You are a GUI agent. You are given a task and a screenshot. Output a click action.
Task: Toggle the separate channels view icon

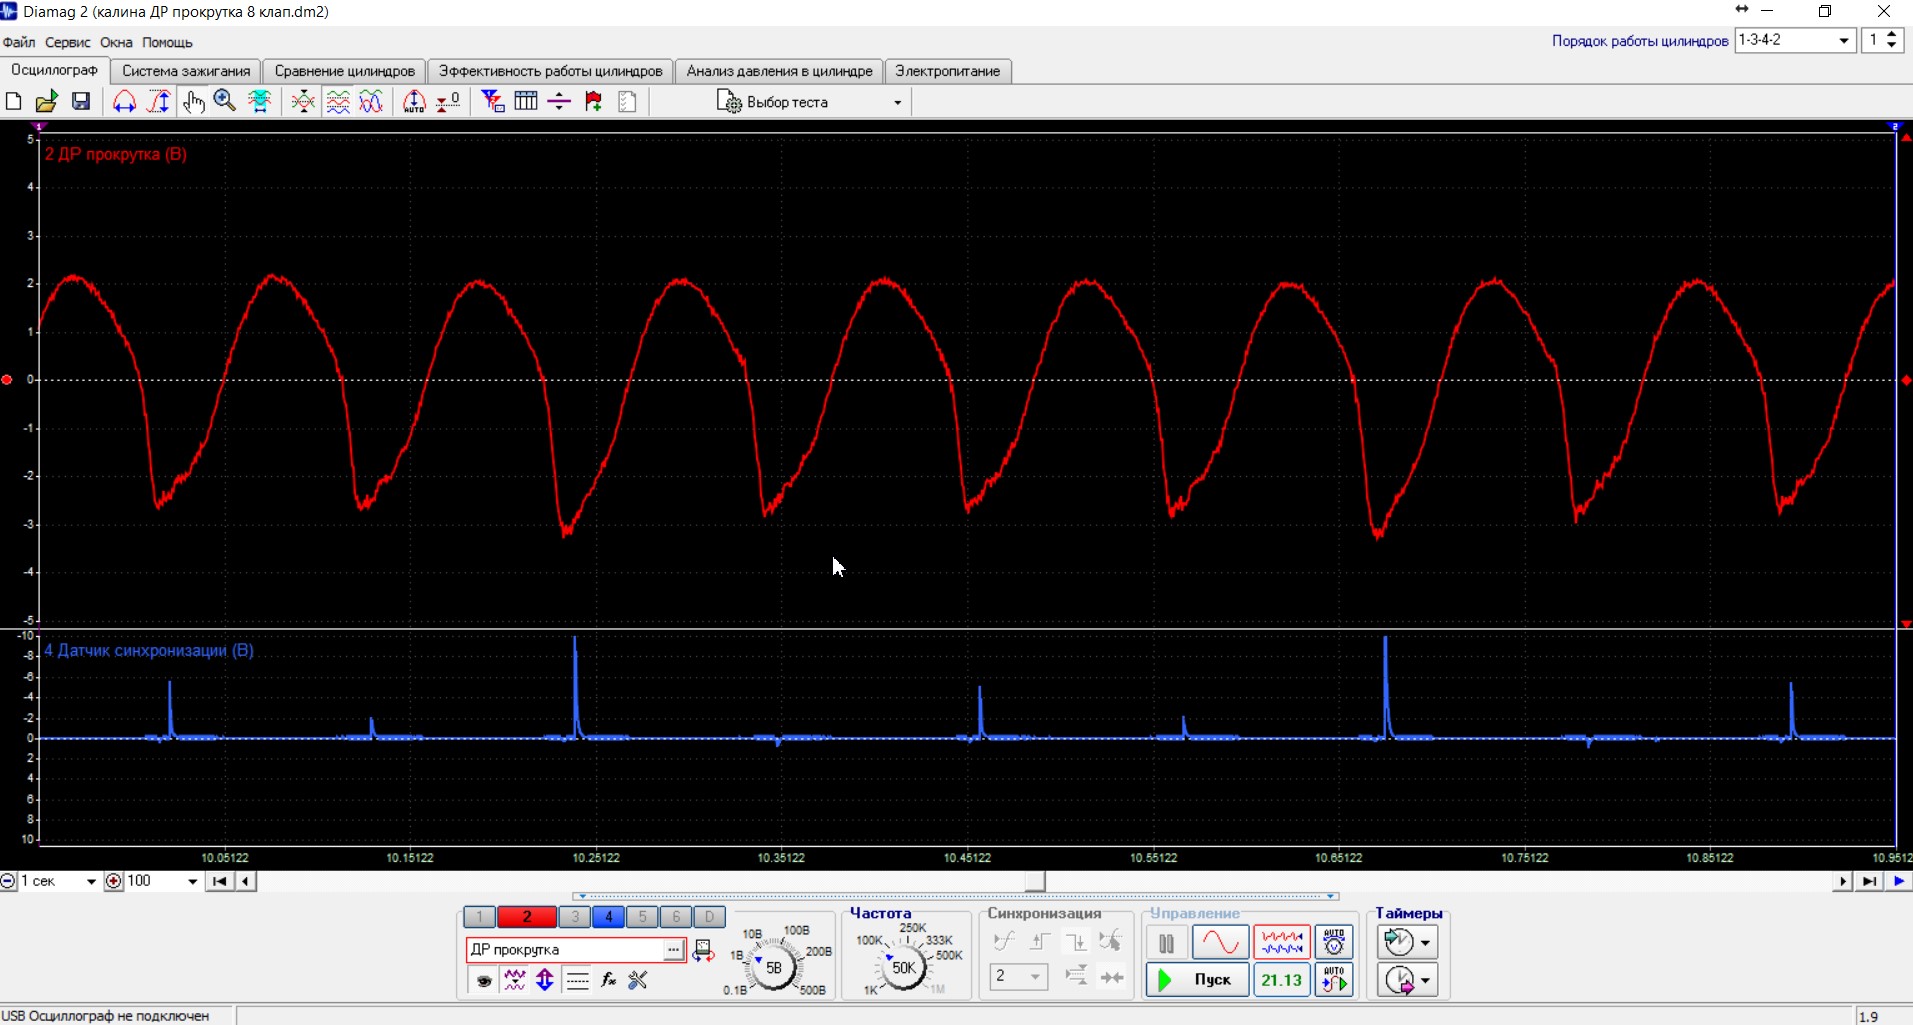pos(338,101)
